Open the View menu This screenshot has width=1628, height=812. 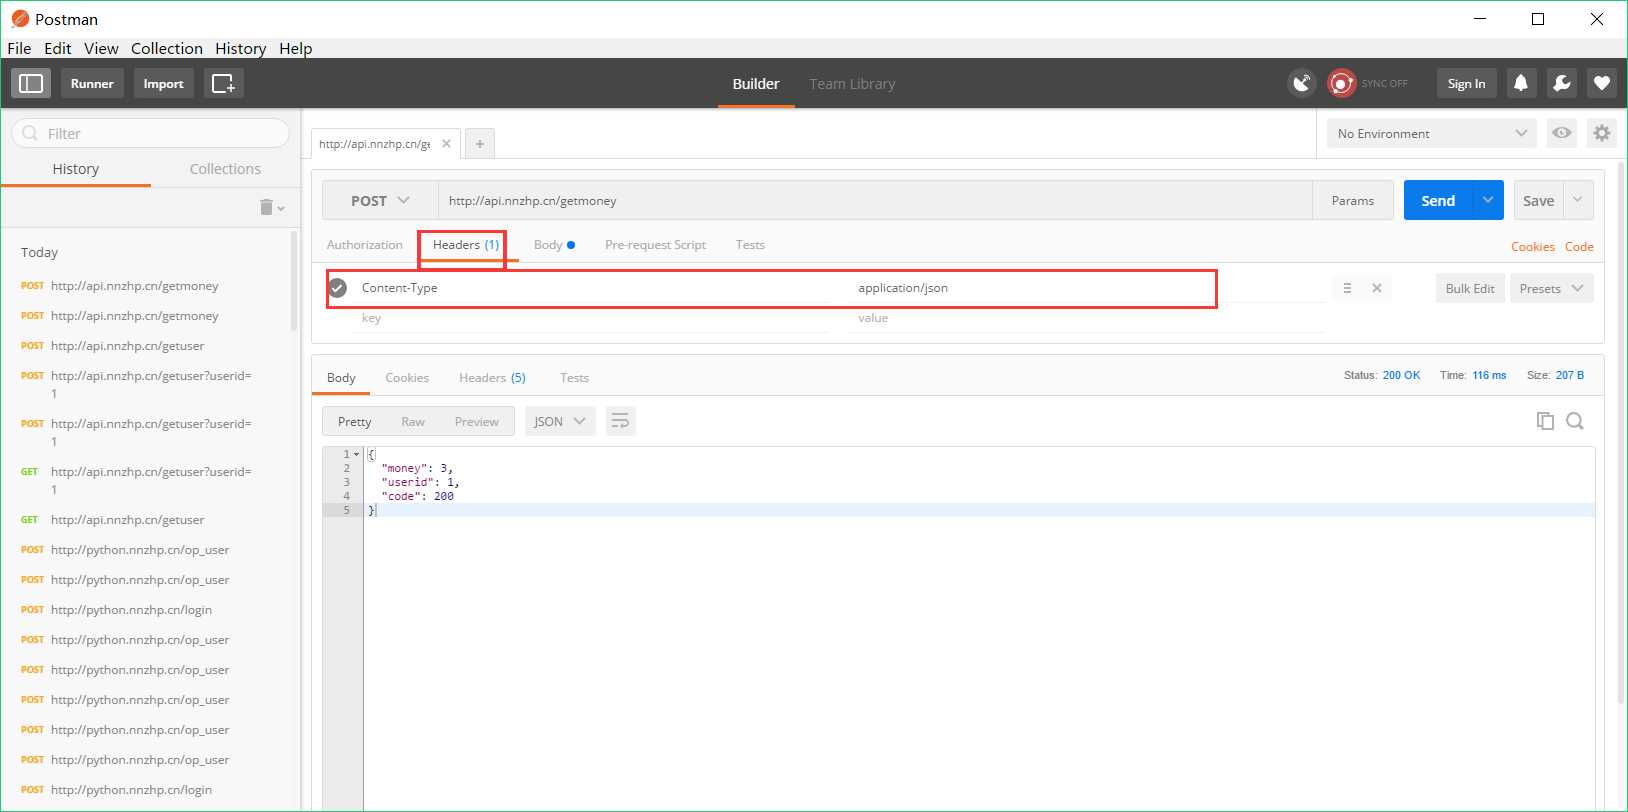(x=101, y=48)
